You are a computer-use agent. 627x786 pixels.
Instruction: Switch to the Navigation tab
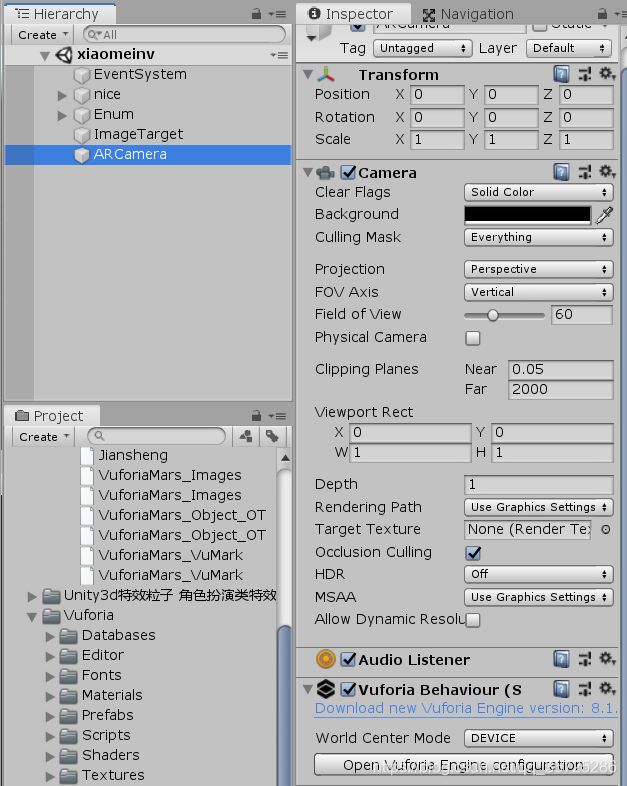click(x=468, y=15)
